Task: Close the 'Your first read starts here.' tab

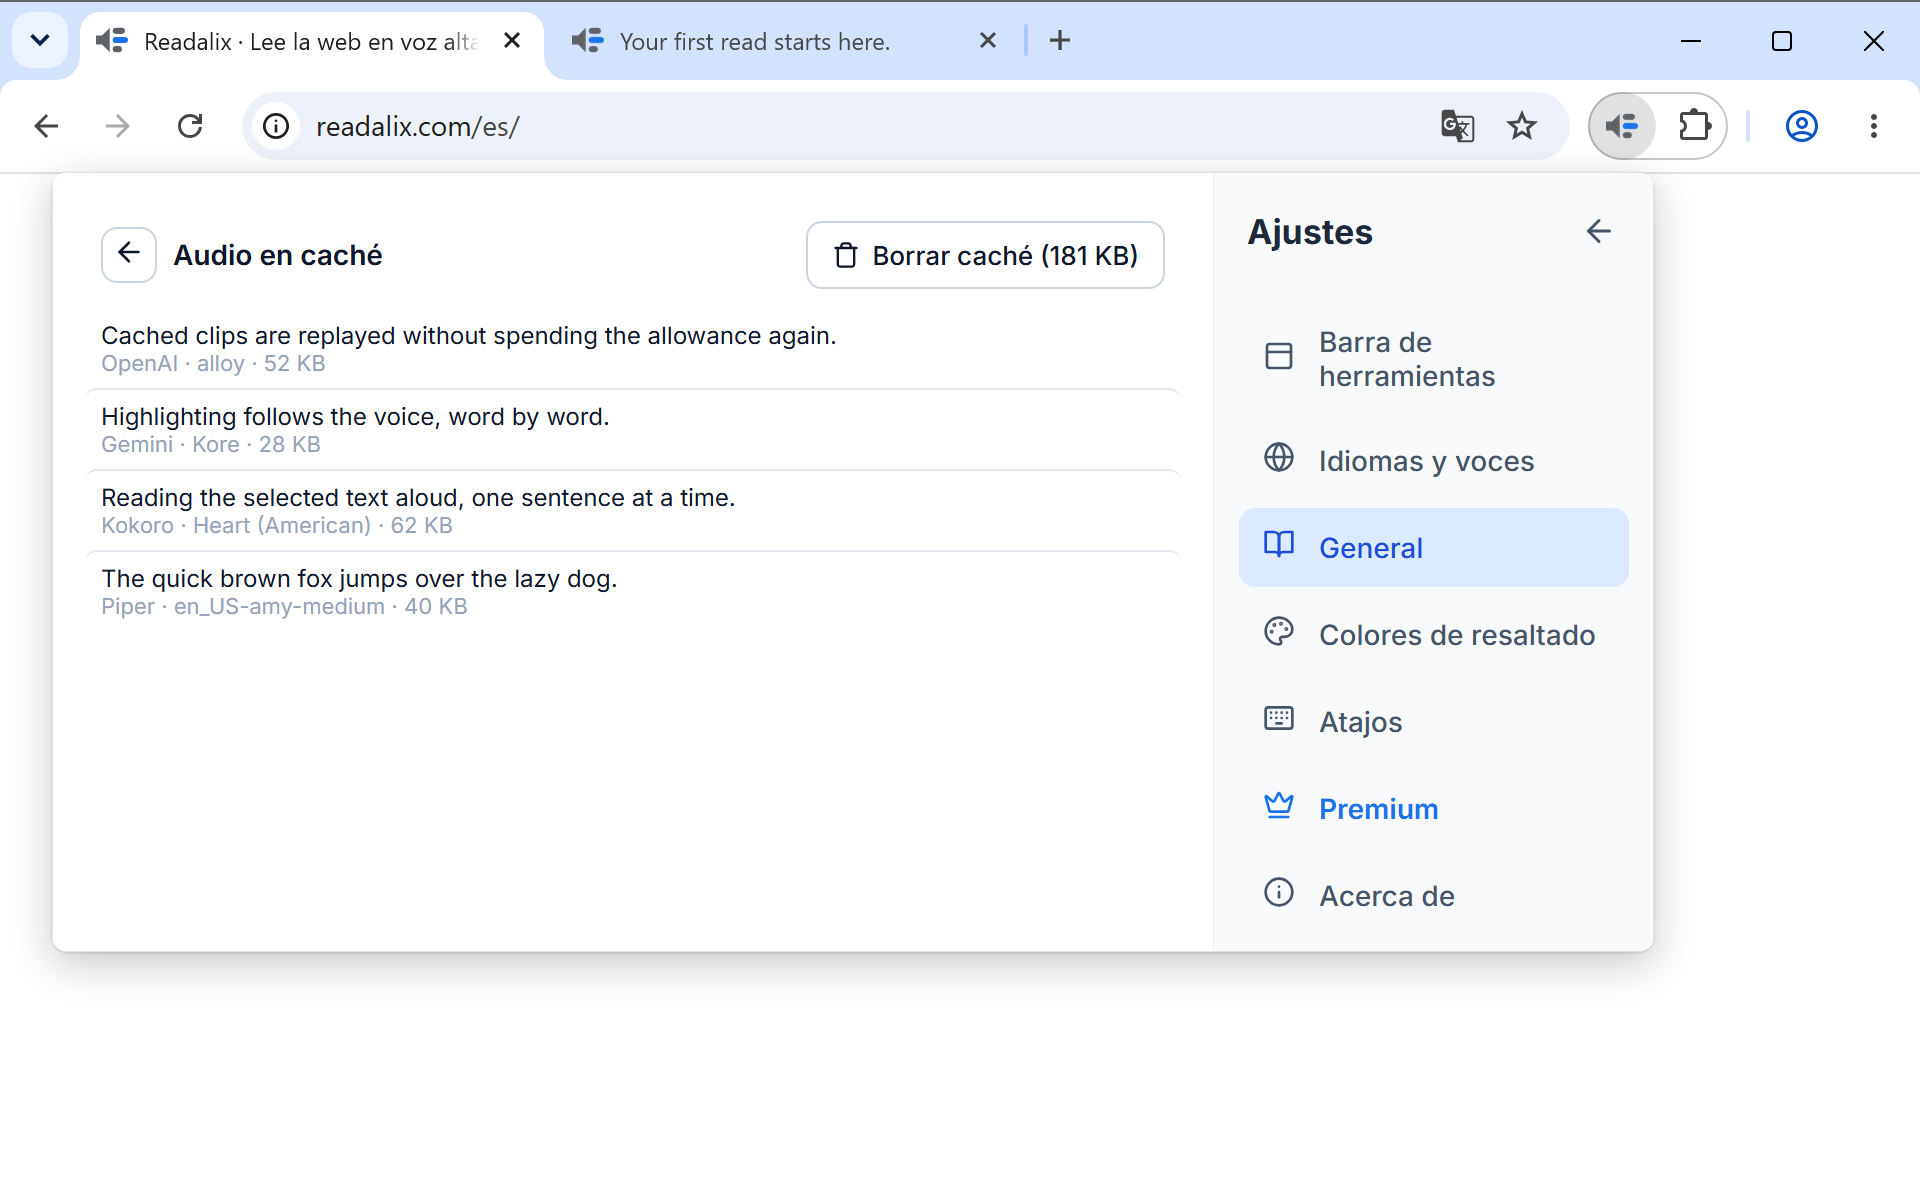Action: 988,41
